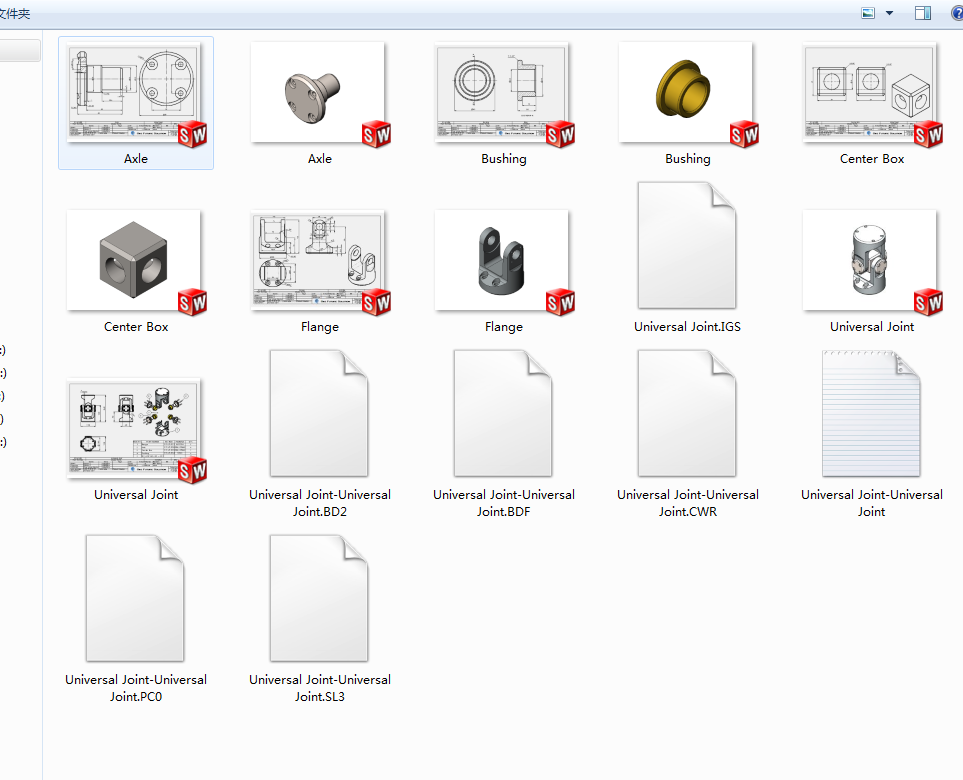
Task: Click the 'Universal Joint-Universal Joint.BD2' filename label
Action: (x=319, y=503)
